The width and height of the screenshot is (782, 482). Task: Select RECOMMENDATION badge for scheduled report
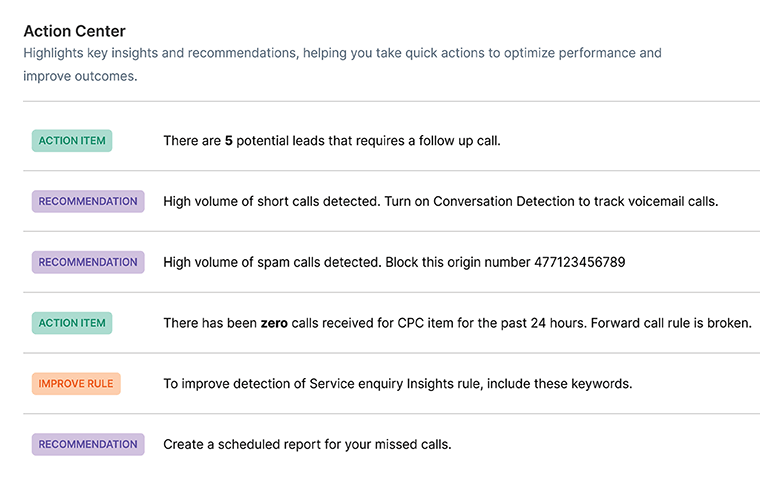pyautogui.click(x=88, y=444)
